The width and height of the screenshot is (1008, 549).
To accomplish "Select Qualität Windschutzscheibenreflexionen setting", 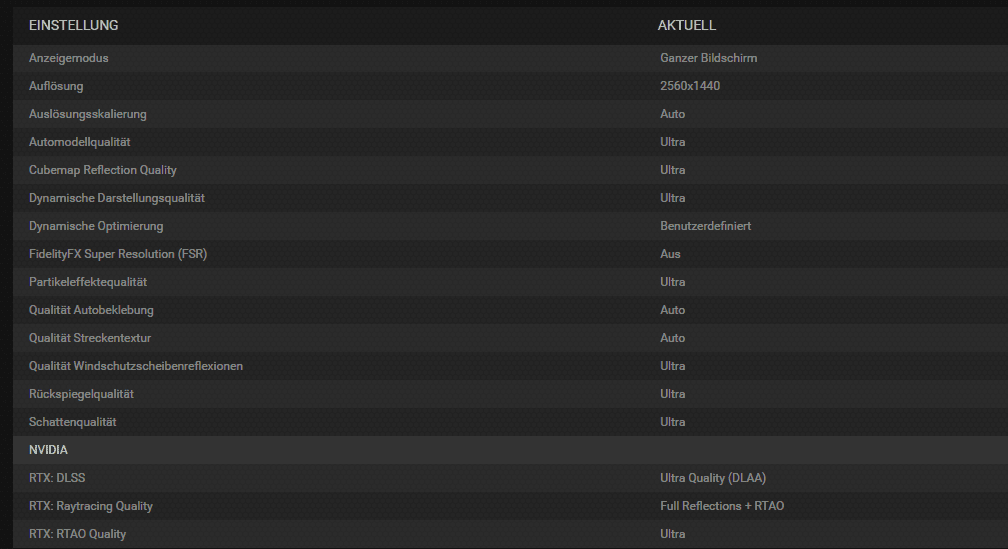I will coord(510,366).
